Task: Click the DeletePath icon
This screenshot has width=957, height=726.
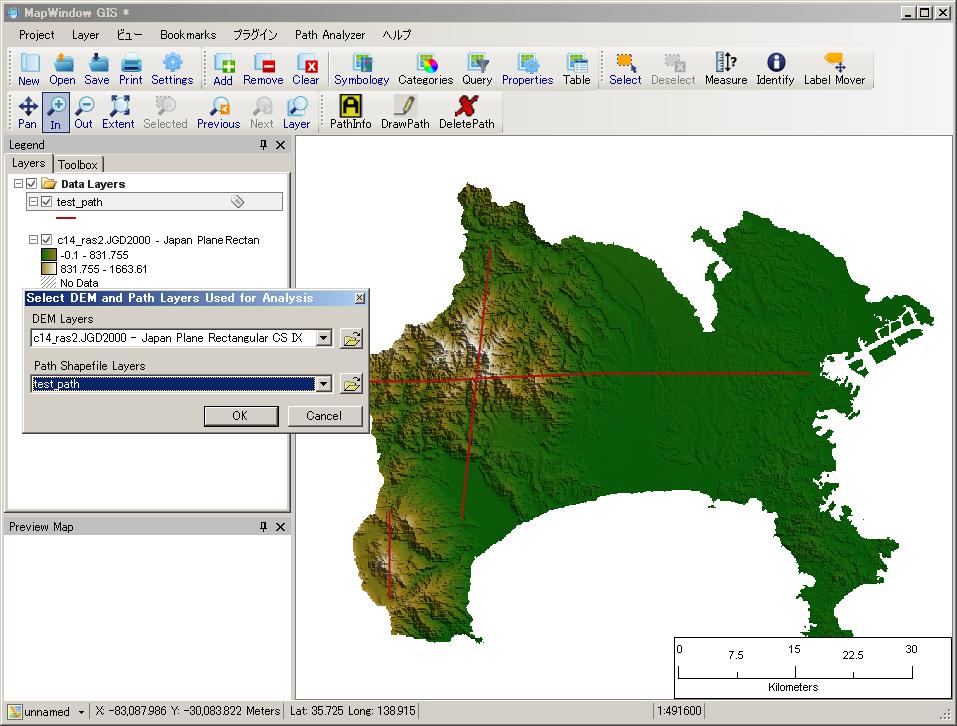Action: pos(466,113)
